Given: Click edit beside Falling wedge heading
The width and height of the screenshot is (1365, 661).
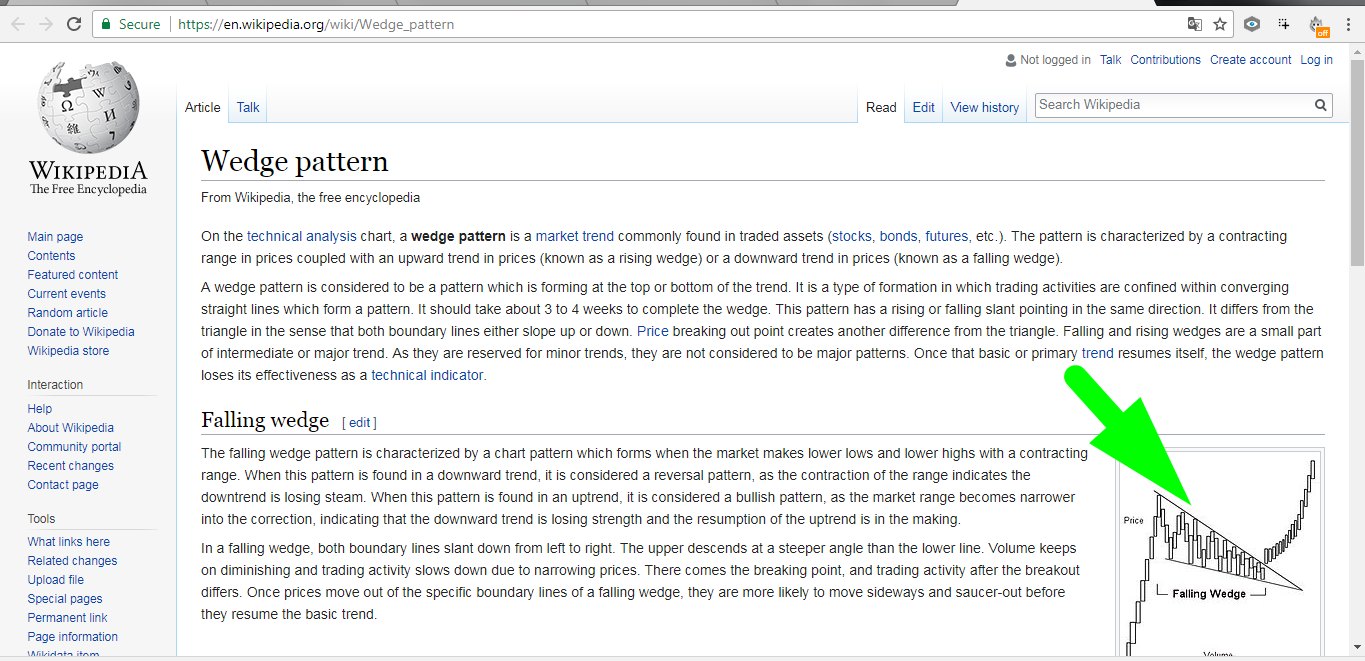Looking at the screenshot, I should pos(359,423).
